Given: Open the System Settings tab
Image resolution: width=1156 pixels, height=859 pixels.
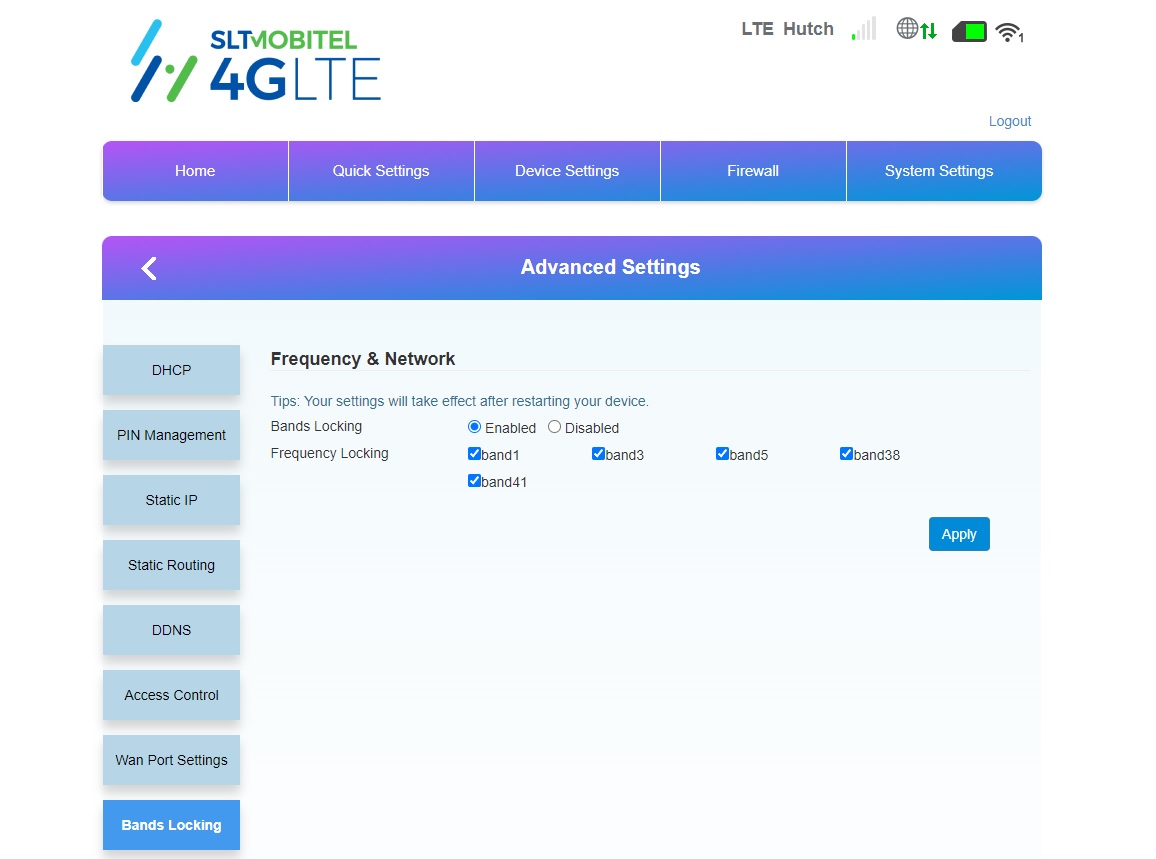Looking at the screenshot, I should point(944,171).
